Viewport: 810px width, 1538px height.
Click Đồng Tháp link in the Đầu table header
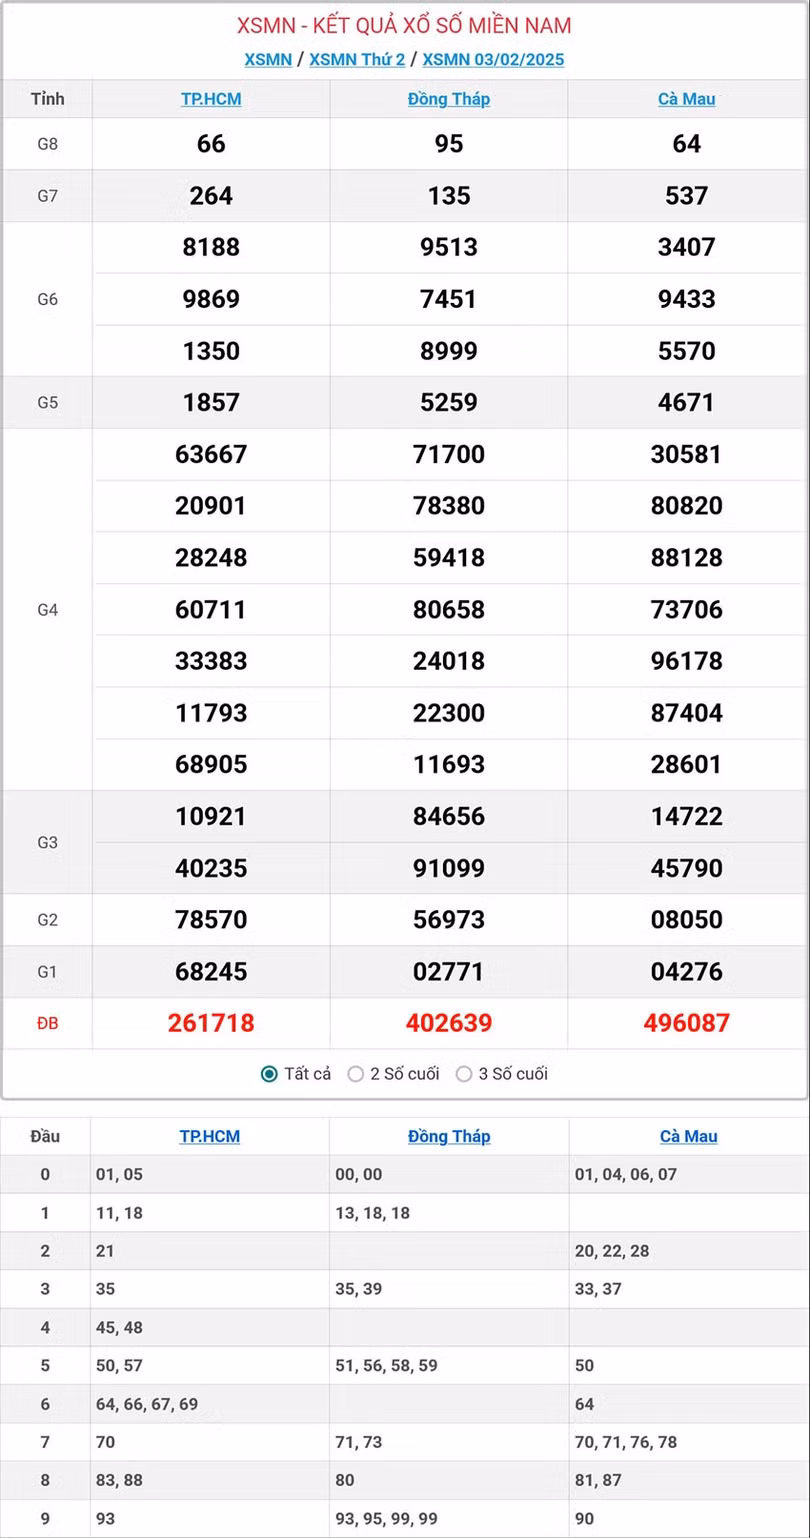click(449, 1136)
